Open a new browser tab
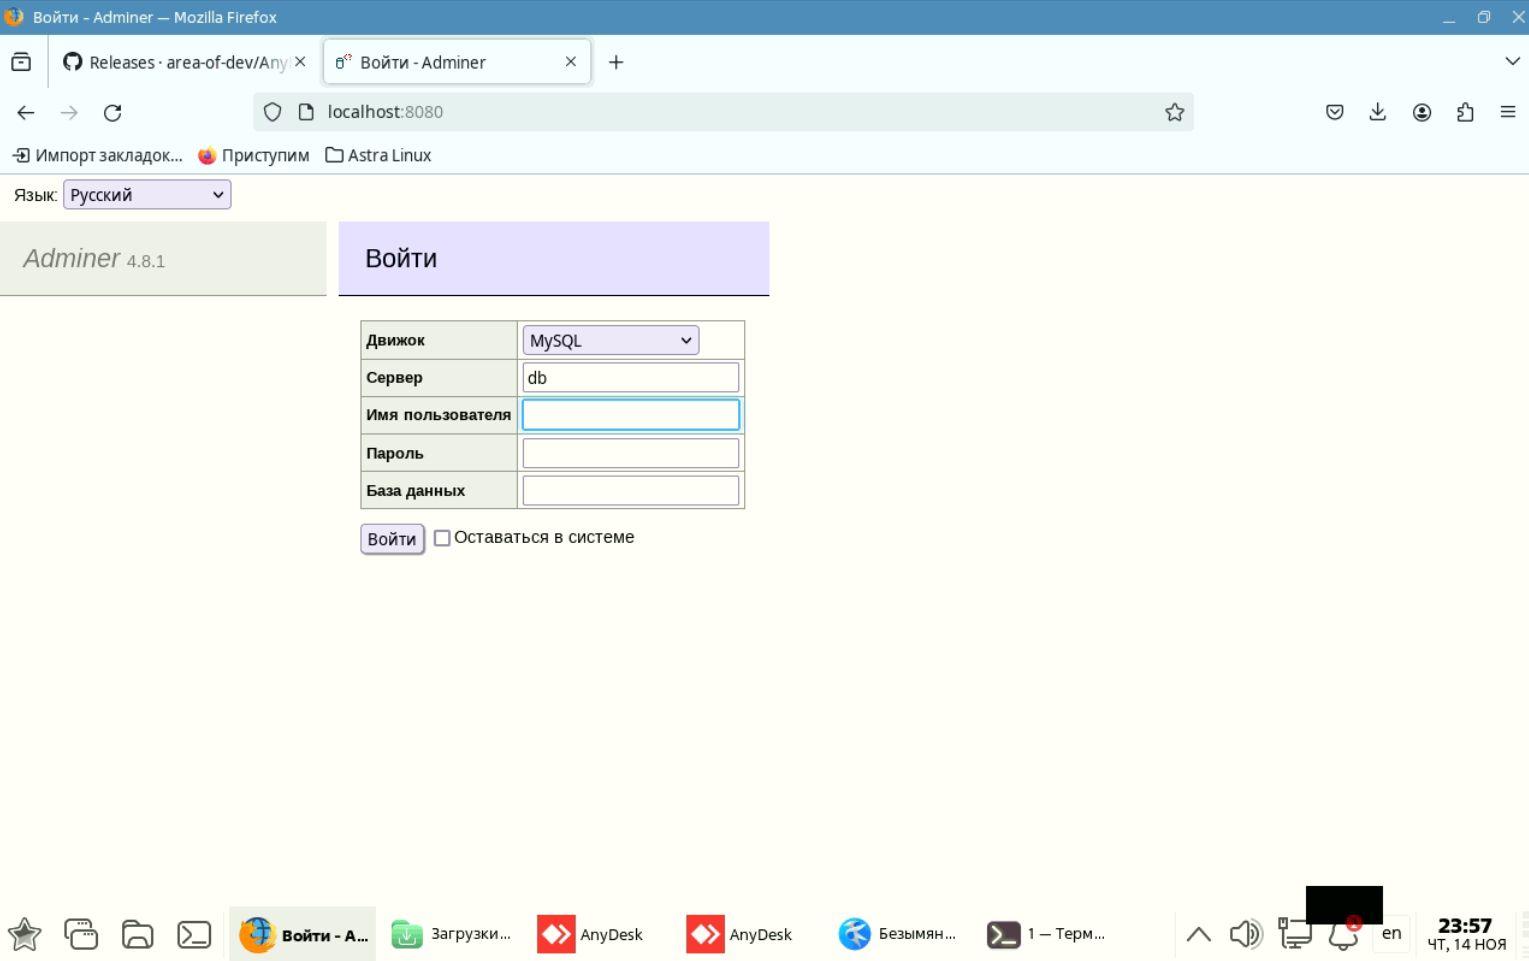 pyautogui.click(x=616, y=62)
